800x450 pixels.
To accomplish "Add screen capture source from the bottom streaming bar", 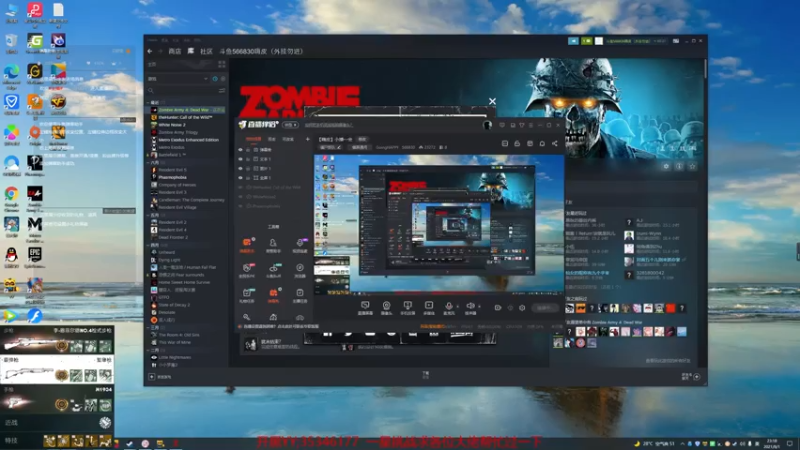I will tap(365, 308).
